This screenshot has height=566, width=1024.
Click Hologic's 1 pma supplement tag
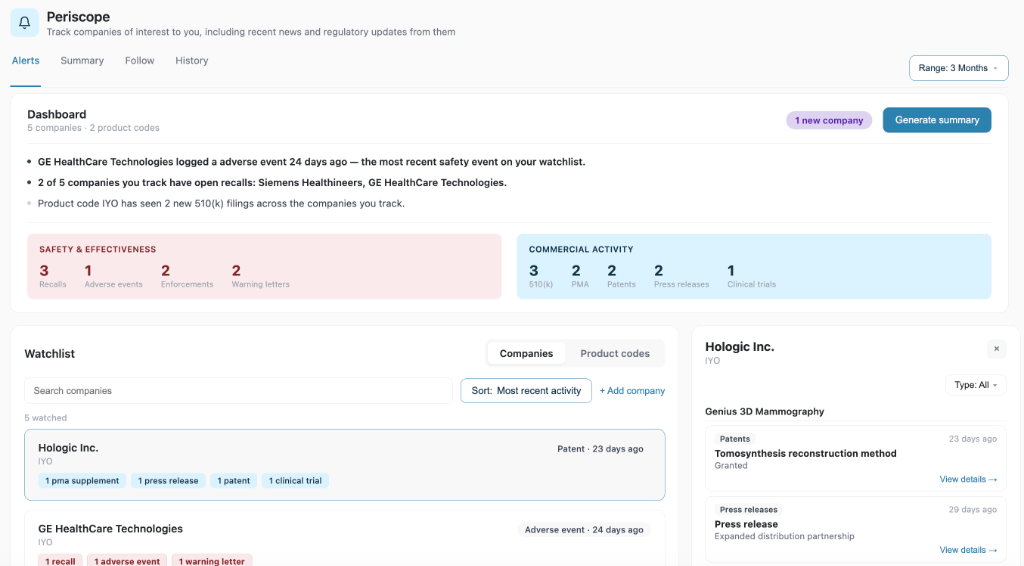[82, 480]
